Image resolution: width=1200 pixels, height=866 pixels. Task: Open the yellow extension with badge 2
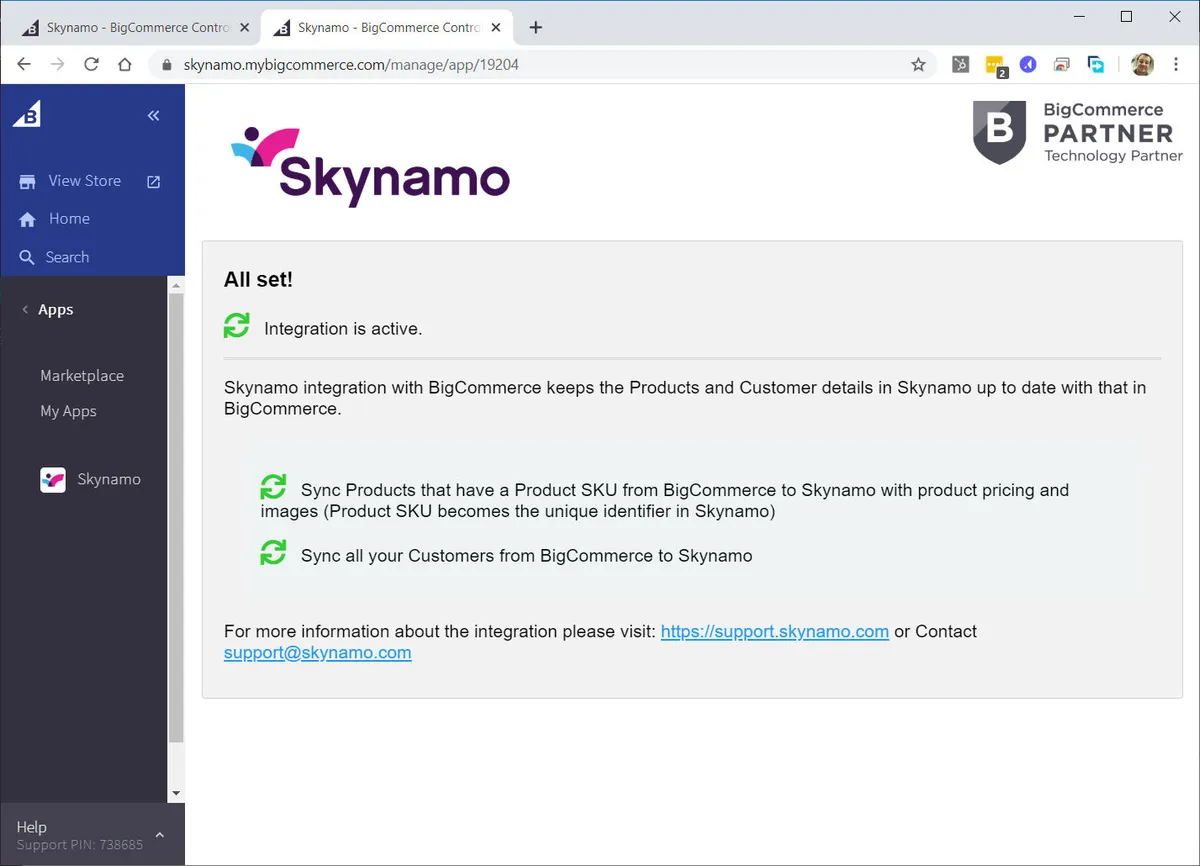tap(994, 65)
